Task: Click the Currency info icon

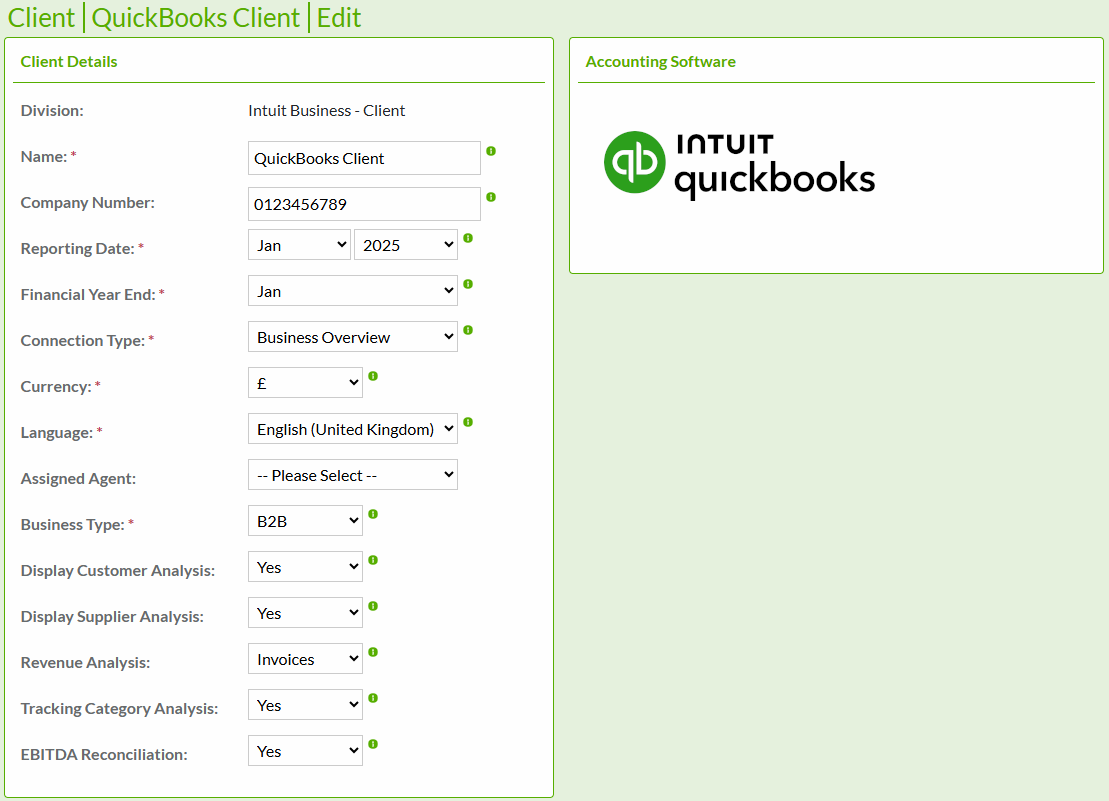Action: click(372, 376)
